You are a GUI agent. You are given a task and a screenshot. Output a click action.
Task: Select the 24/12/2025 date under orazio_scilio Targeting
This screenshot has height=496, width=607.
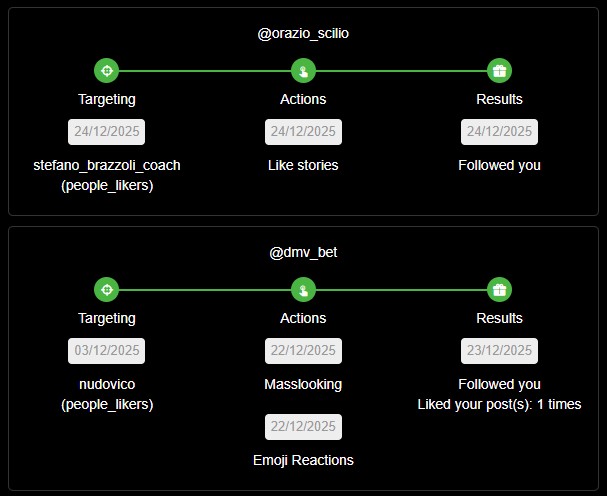tap(106, 132)
